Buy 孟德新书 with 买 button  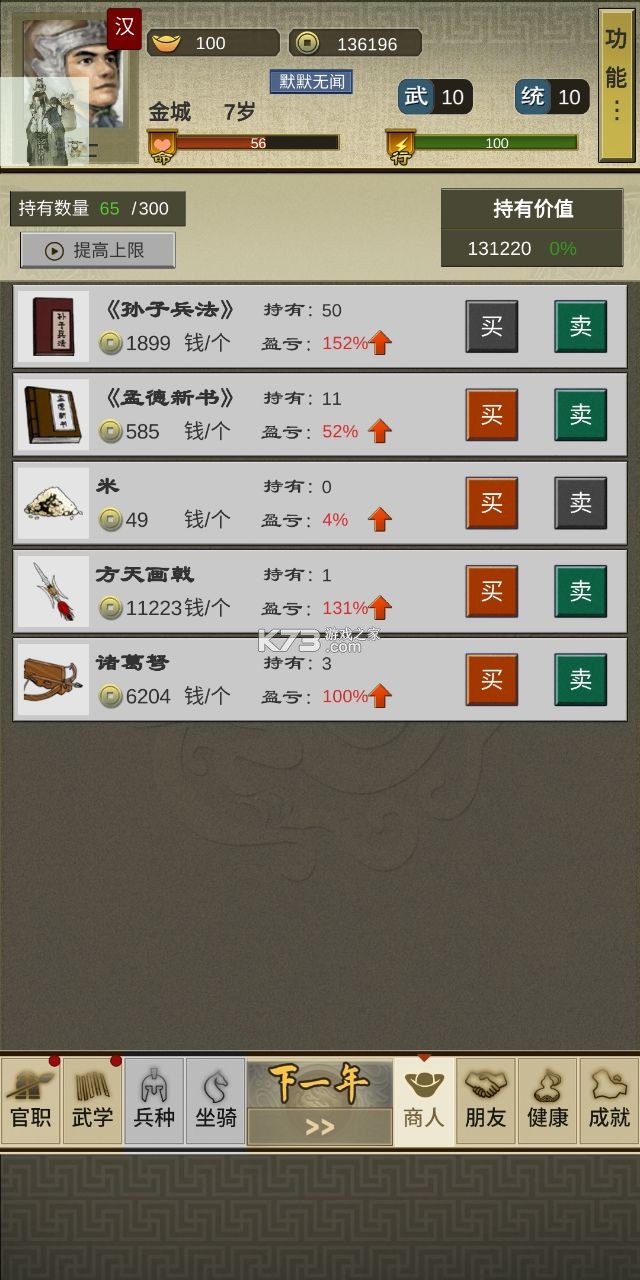tap(492, 415)
